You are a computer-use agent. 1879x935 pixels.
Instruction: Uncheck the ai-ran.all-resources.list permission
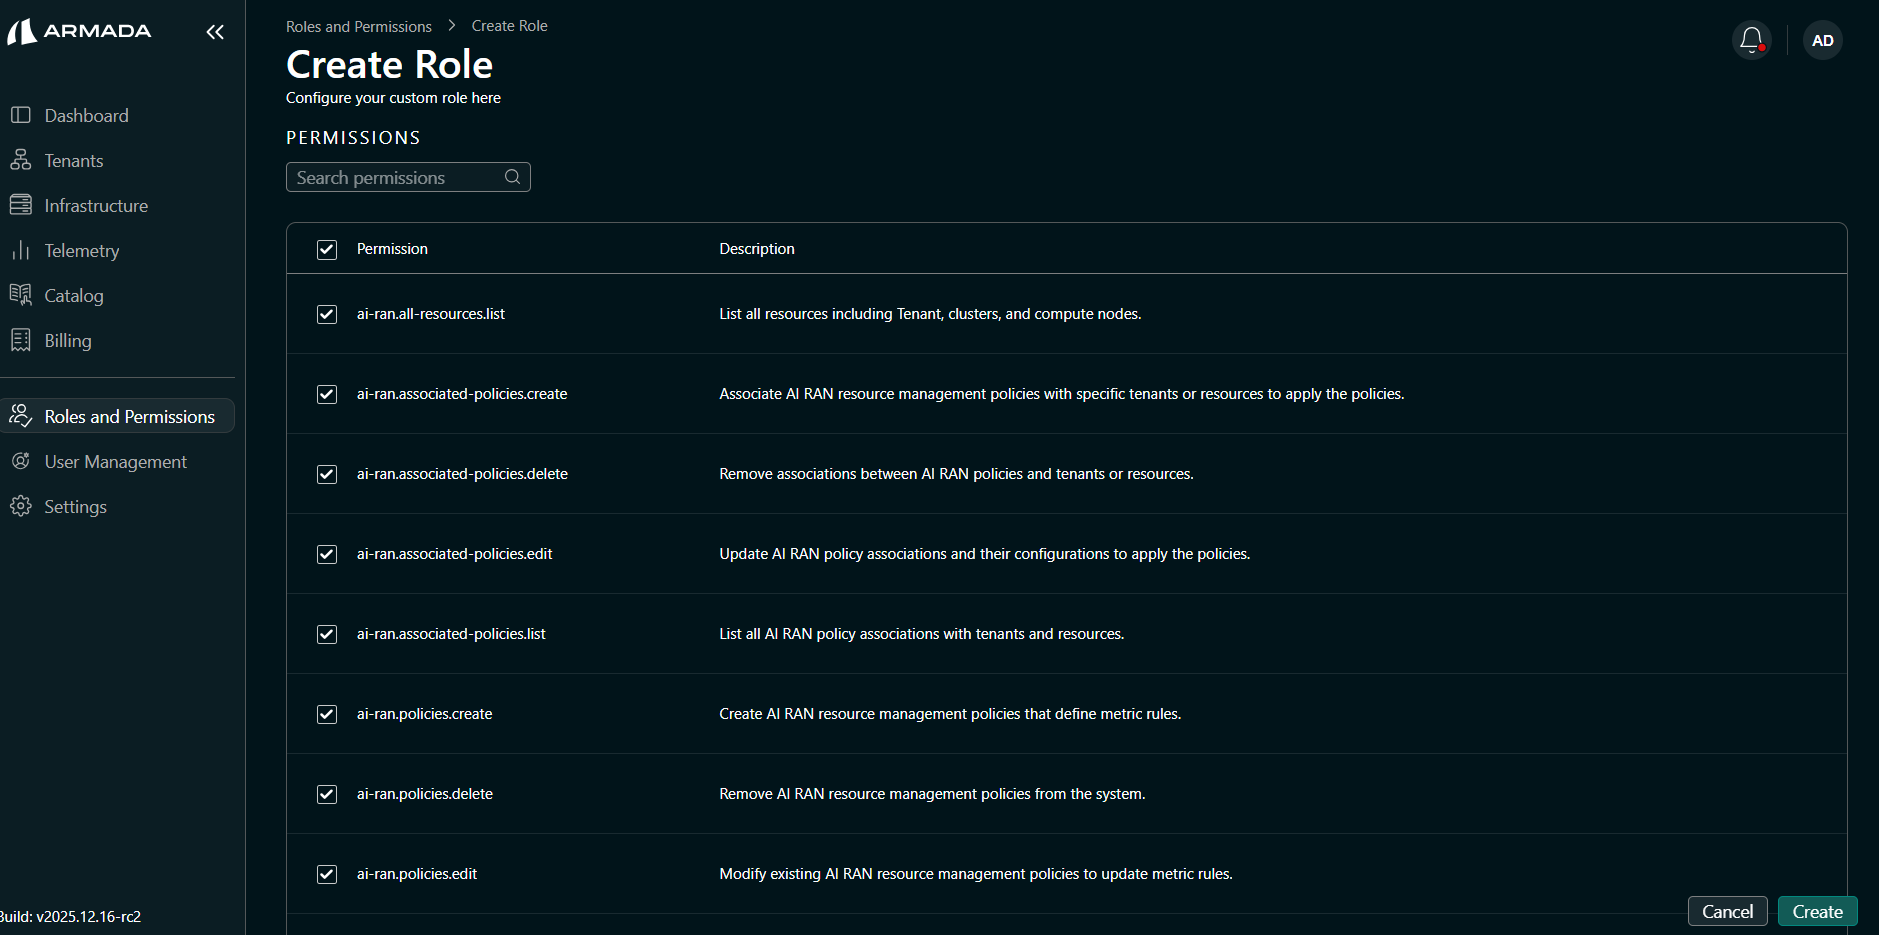pyautogui.click(x=326, y=314)
